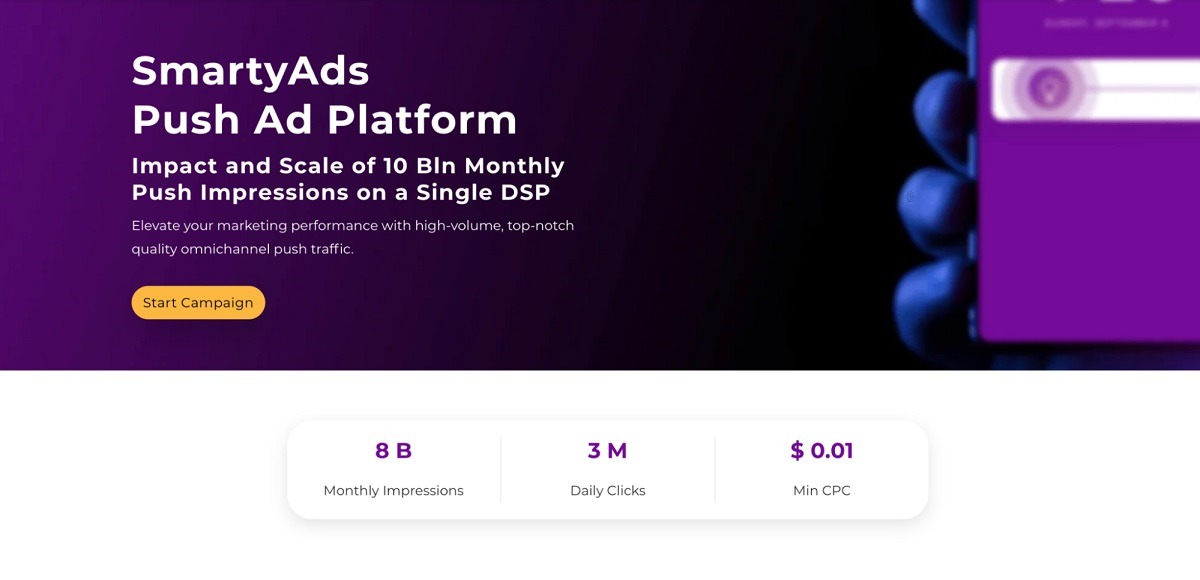This screenshot has height=580, width=1200.
Task: Click the 10 Bln Monthly subheading line
Action: (348, 165)
